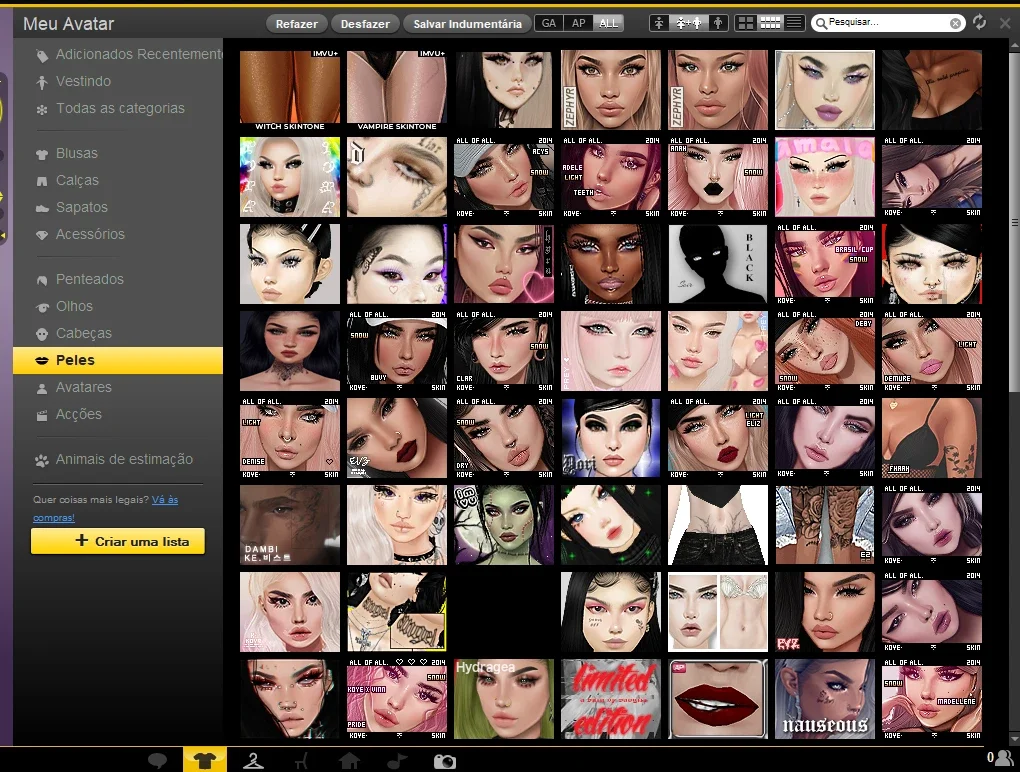
Task: Click the camera photo icon
Action: 445,761
